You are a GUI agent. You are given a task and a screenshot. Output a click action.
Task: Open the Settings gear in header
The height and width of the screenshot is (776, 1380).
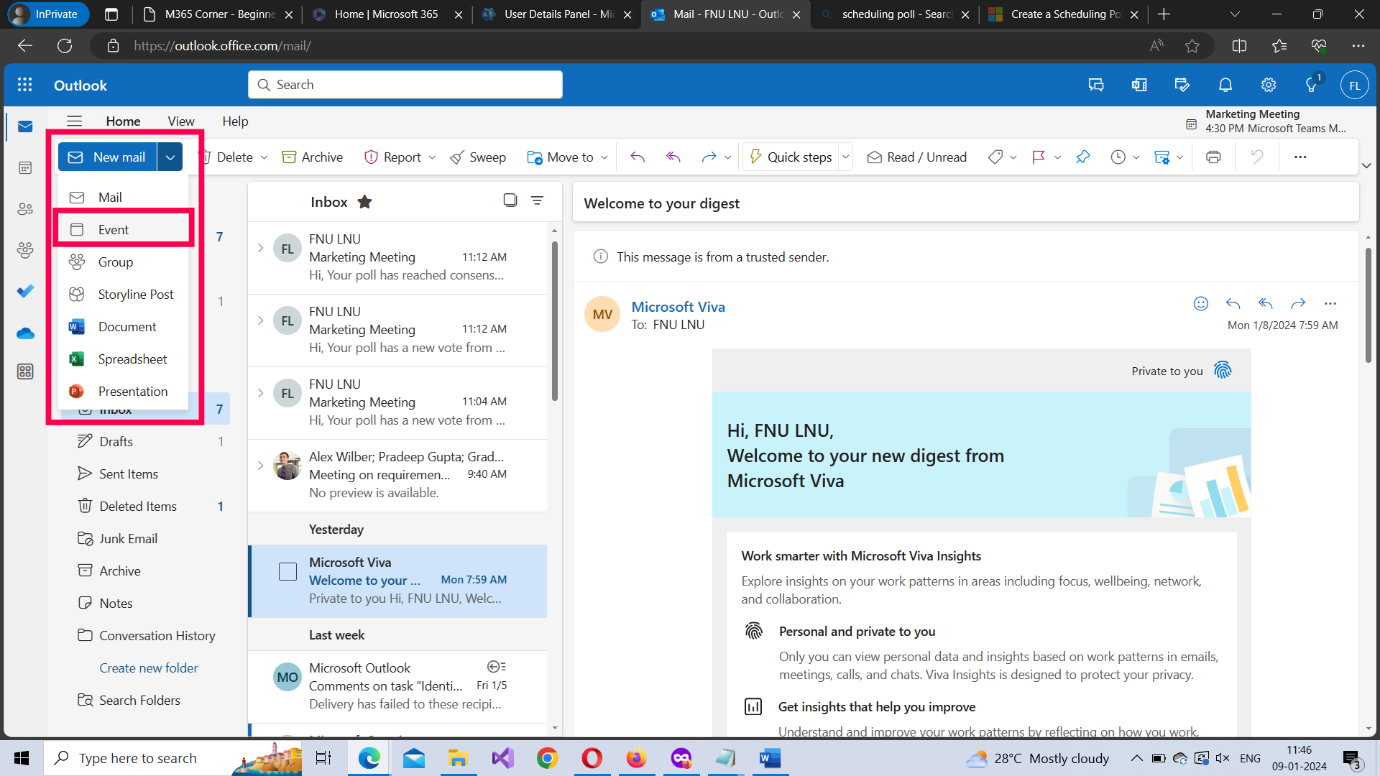tap(1268, 85)
